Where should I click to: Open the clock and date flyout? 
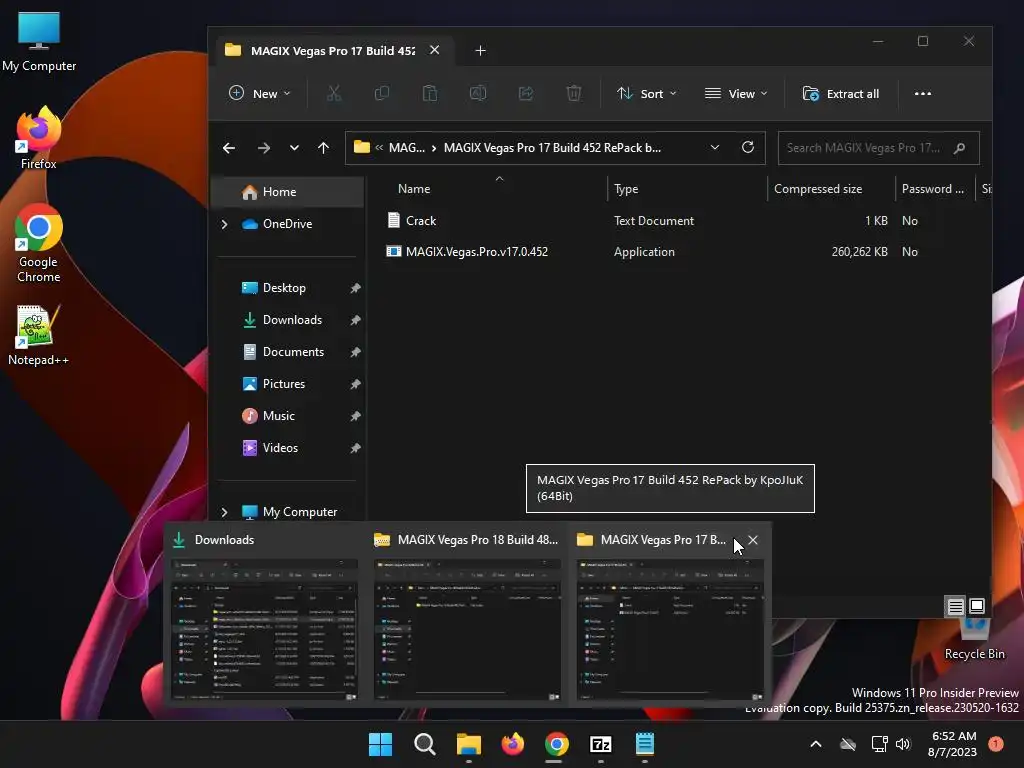pyautogui.click(x=952, y=744)
